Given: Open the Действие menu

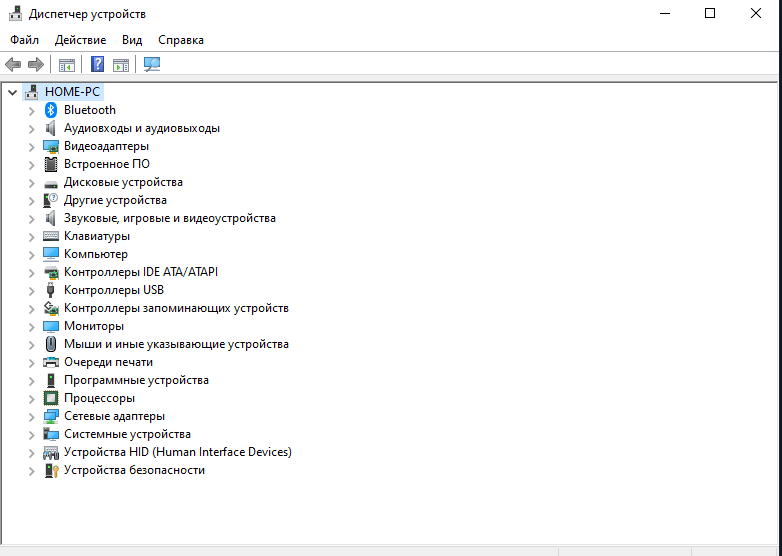Looking at the screenshot, I should 80,40.
